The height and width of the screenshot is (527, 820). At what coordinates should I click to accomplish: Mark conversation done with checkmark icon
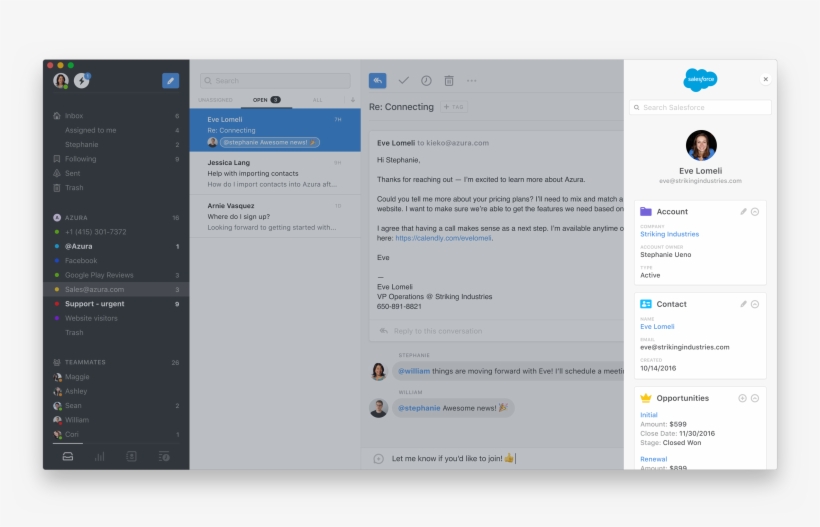403,81
